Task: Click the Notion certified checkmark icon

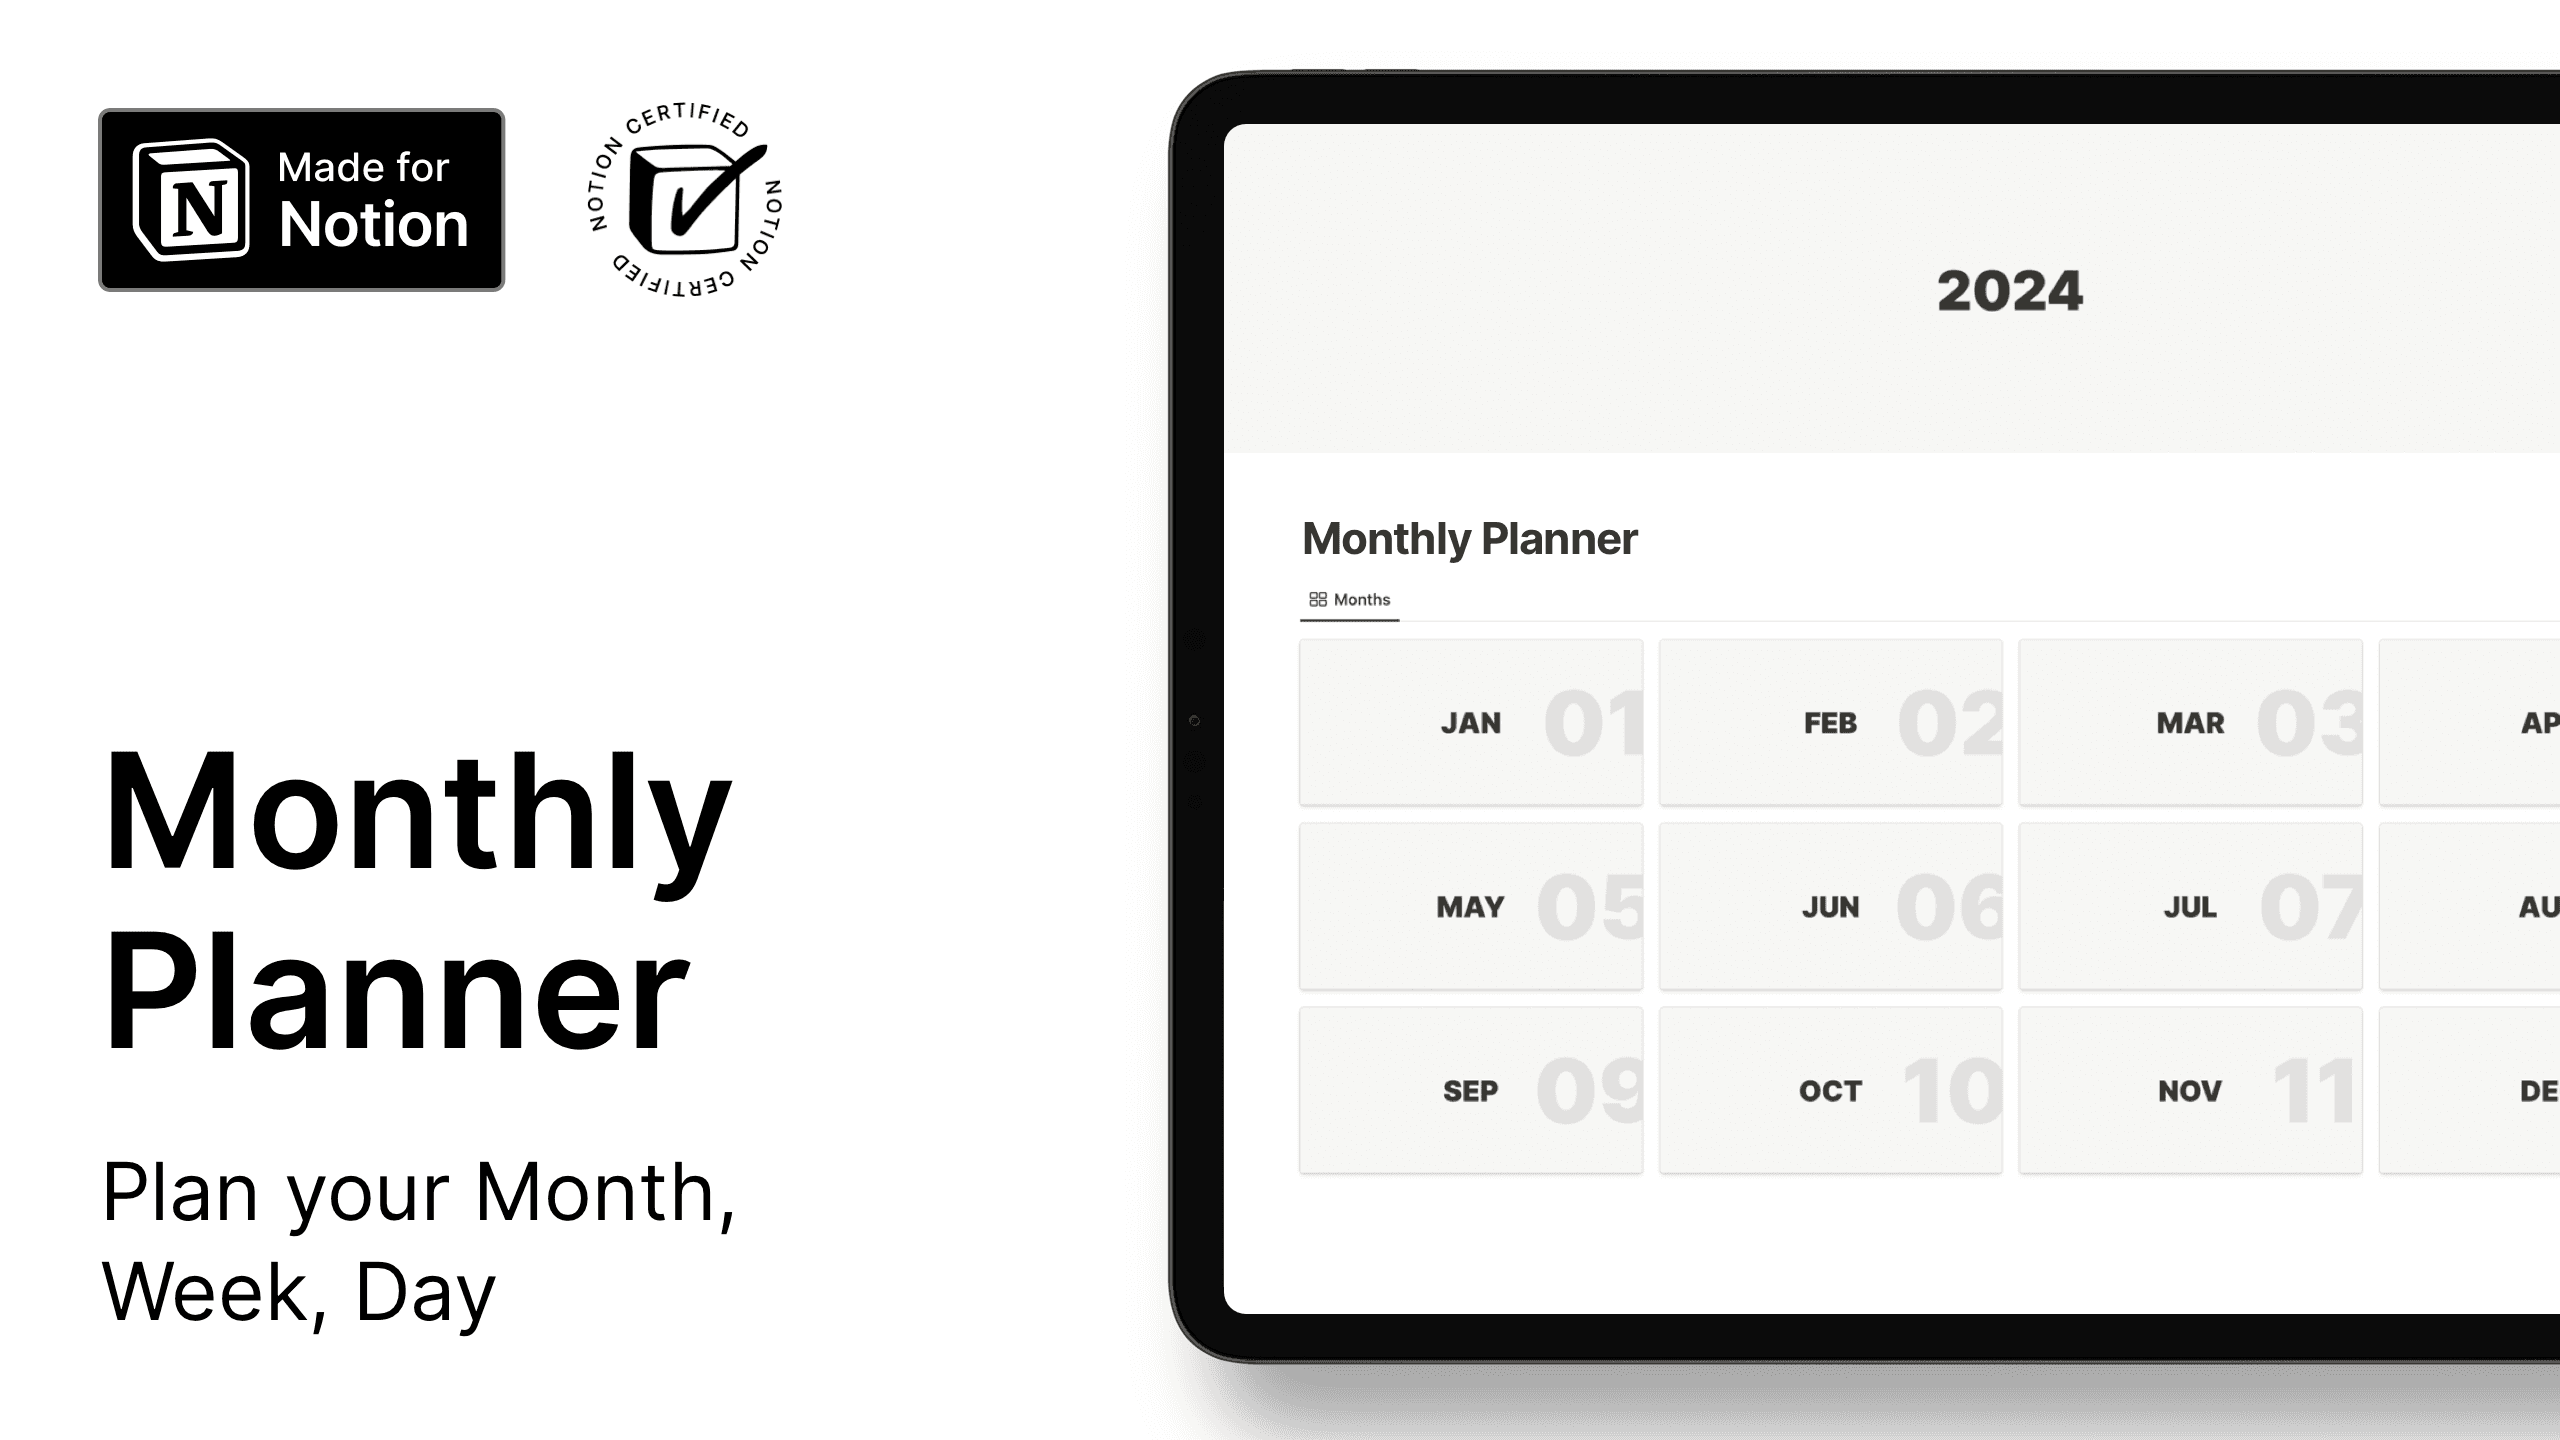Action: (x=684, y=199)
